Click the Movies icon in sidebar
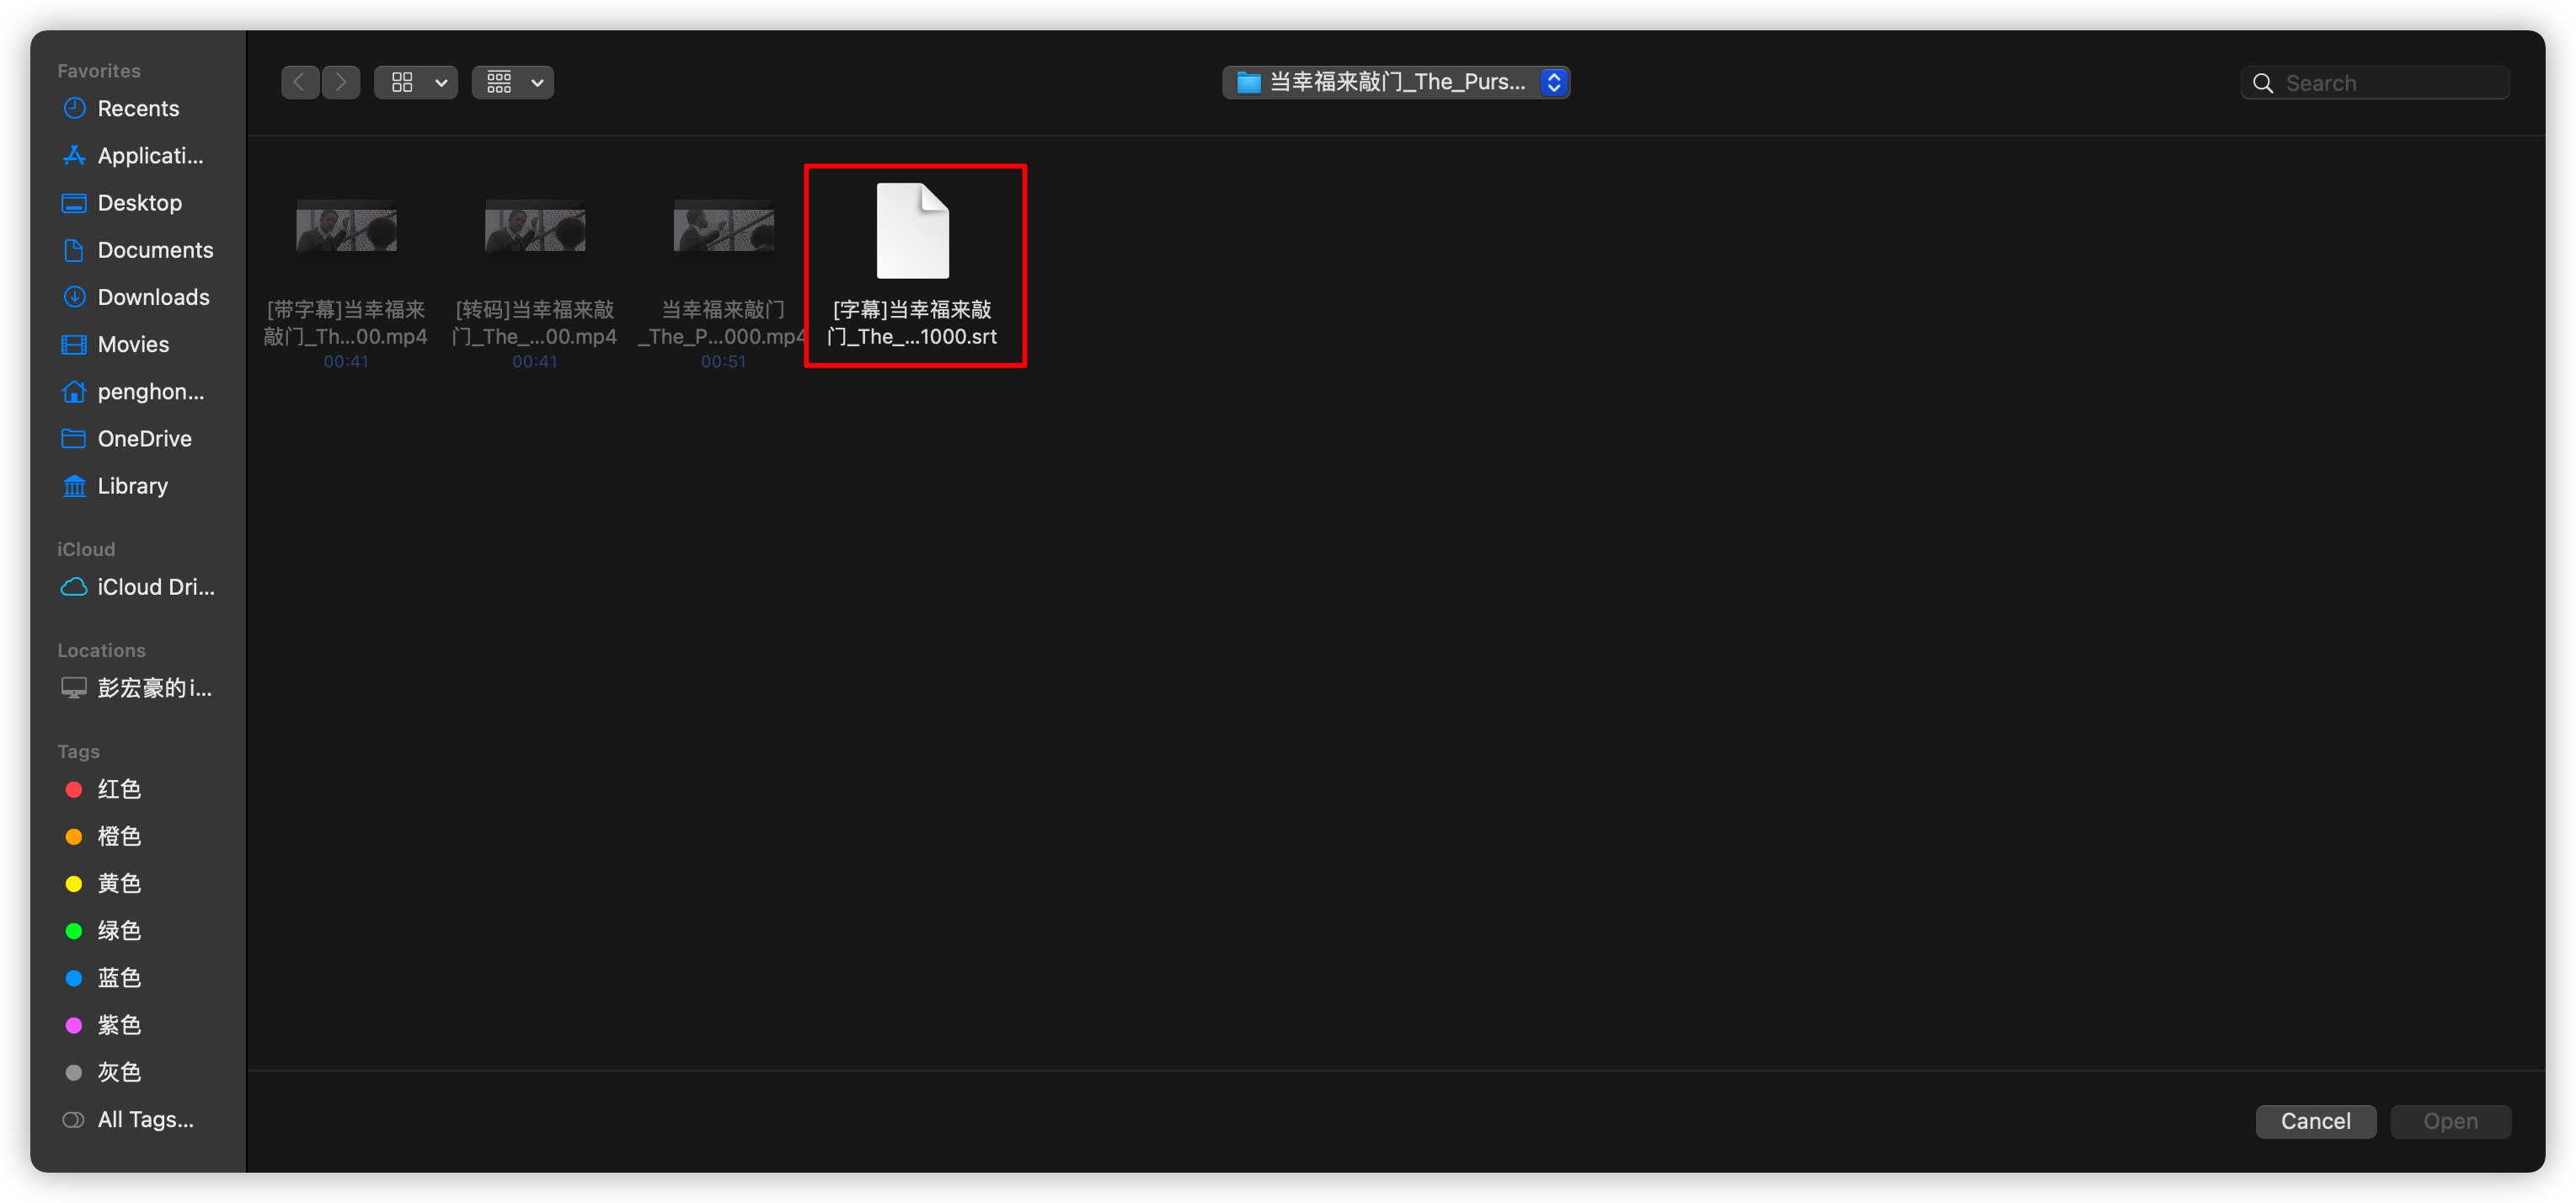This screenshot has height=1203, width=2576. 79,344
